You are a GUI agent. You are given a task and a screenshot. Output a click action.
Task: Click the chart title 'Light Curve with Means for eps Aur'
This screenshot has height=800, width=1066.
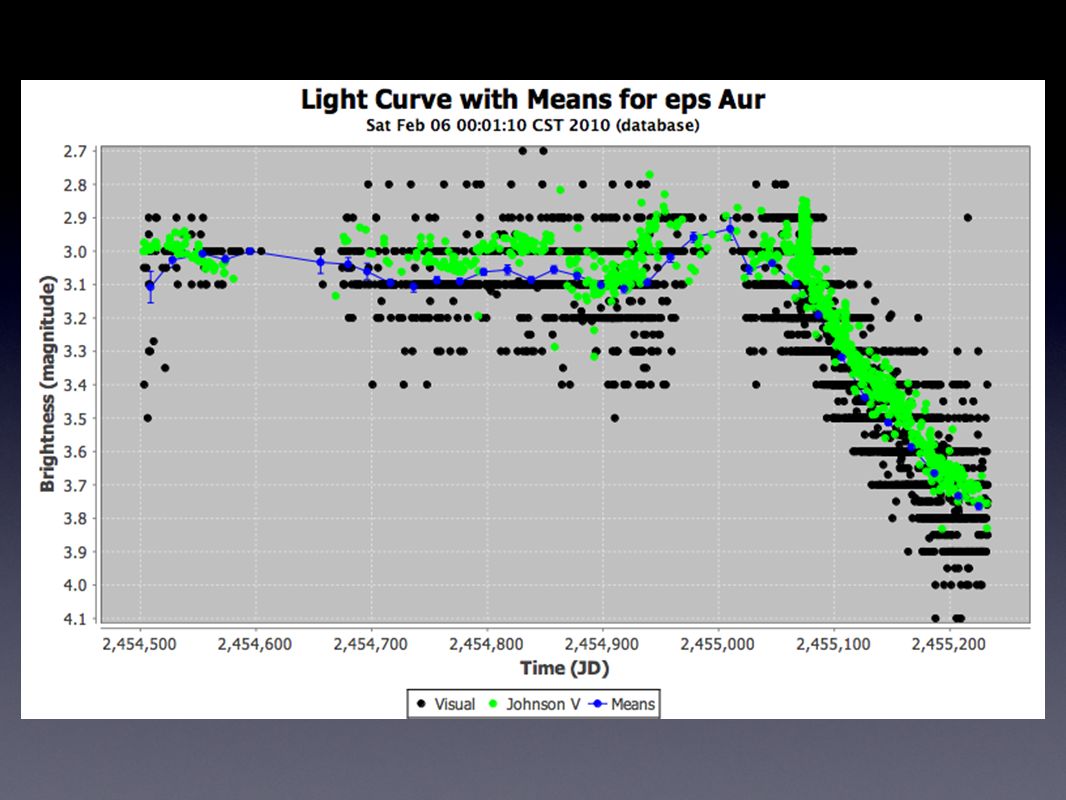tap(533, 100)
